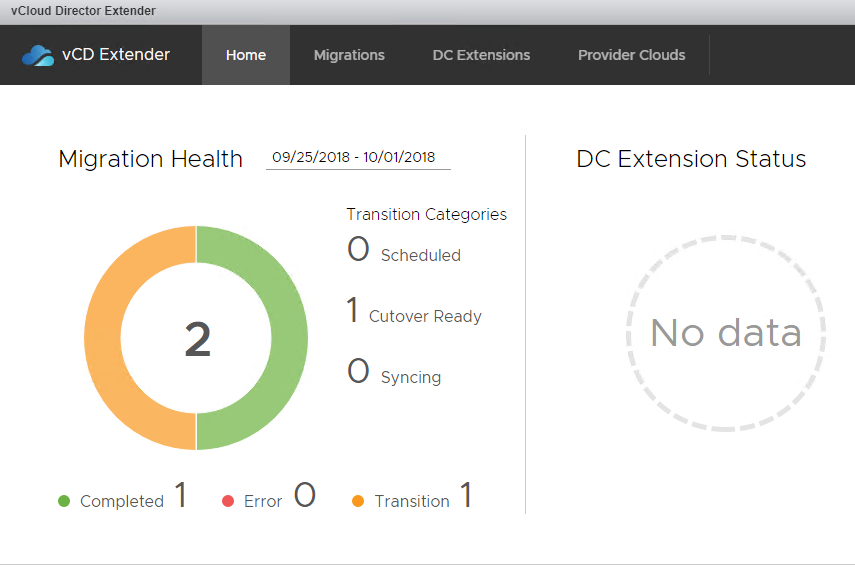
Task: Click the vCD Extender brand text
Action: pos(116,55)
